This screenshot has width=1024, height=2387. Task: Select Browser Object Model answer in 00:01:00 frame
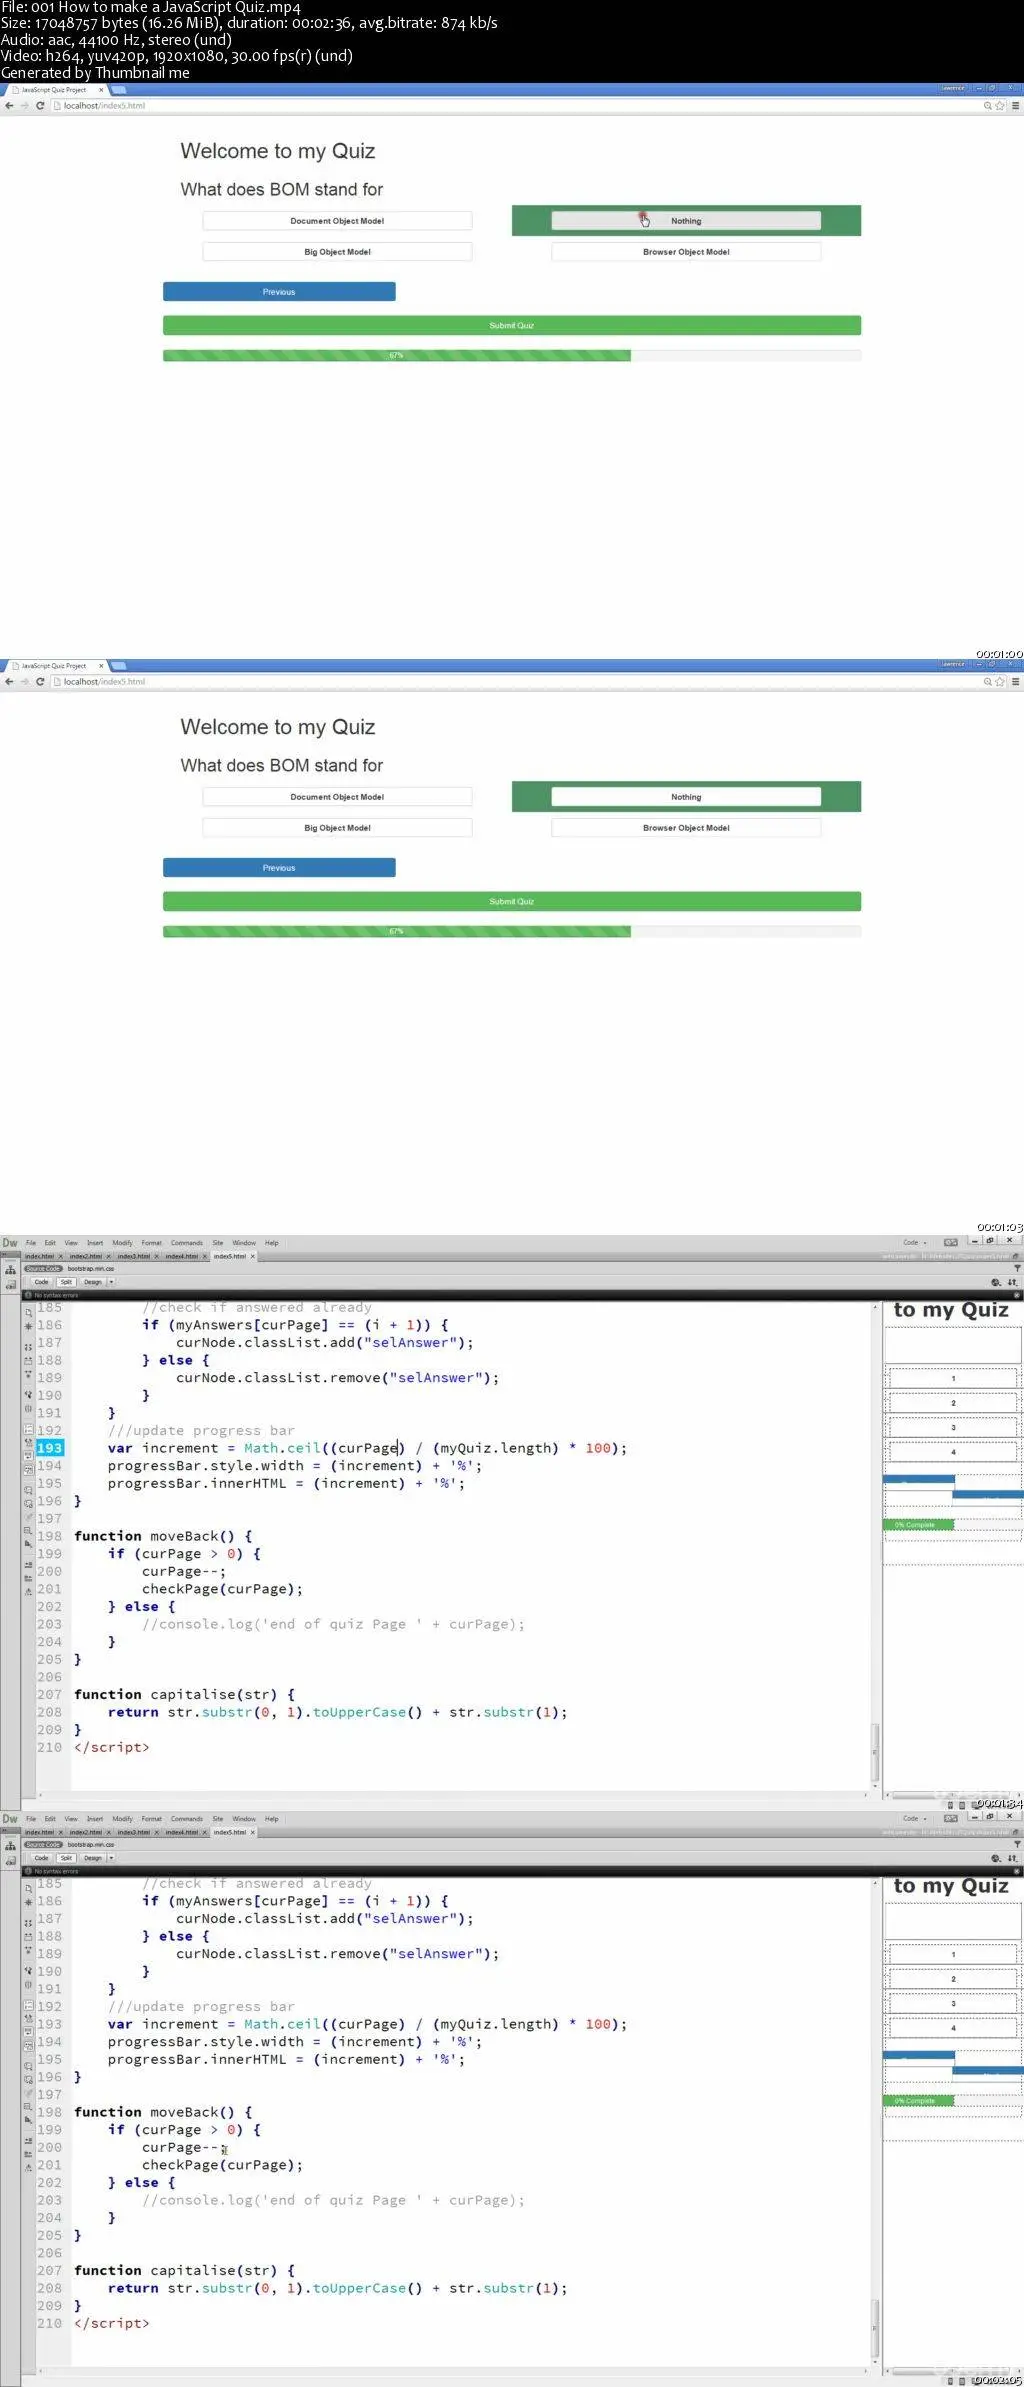(x=686, y=252)
